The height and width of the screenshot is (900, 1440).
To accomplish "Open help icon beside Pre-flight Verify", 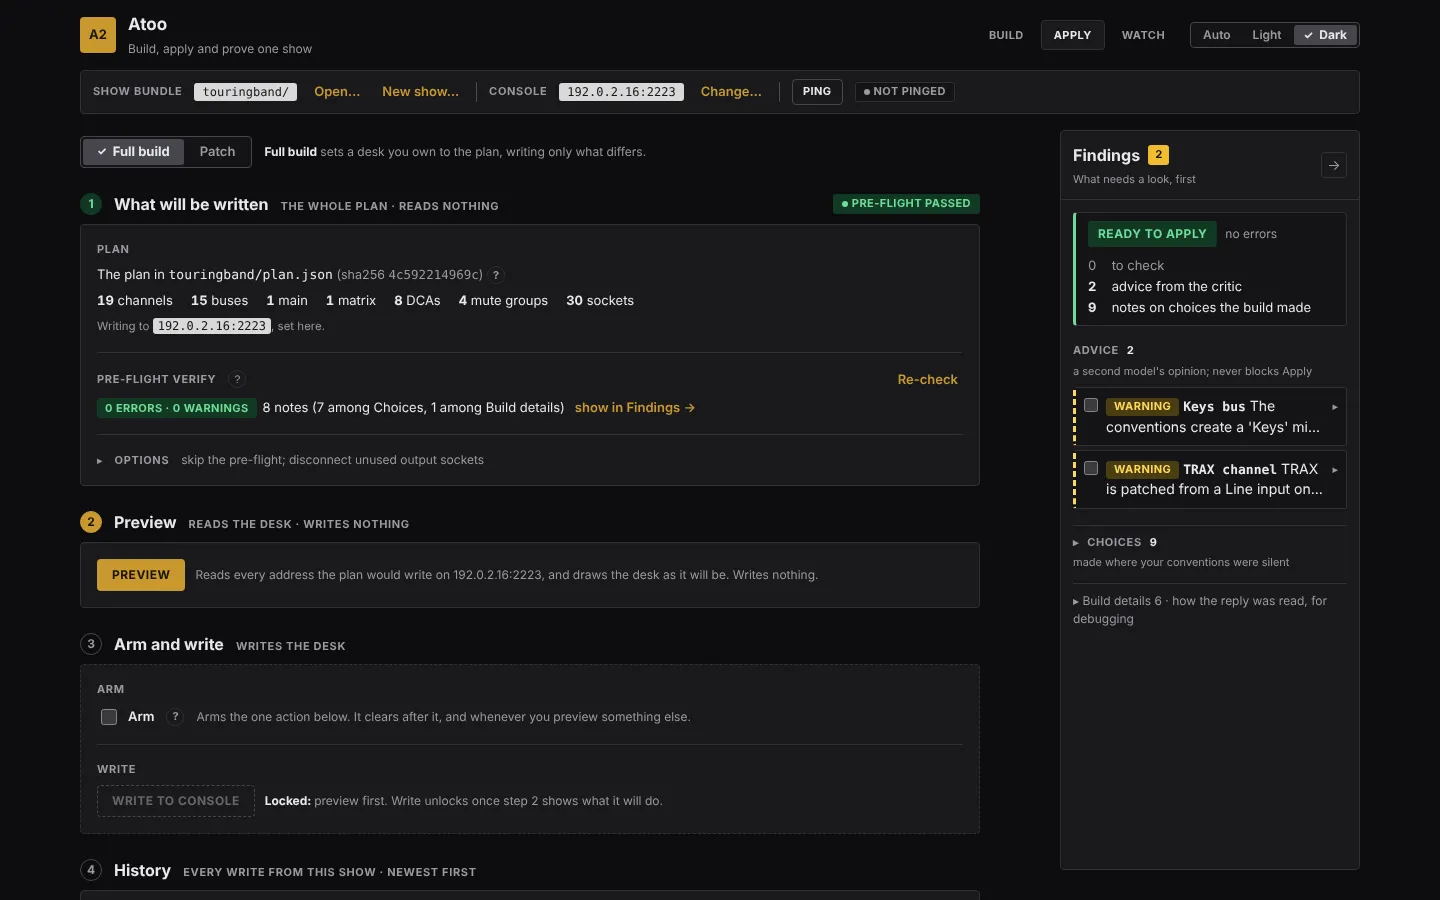I will click(237, 379).
